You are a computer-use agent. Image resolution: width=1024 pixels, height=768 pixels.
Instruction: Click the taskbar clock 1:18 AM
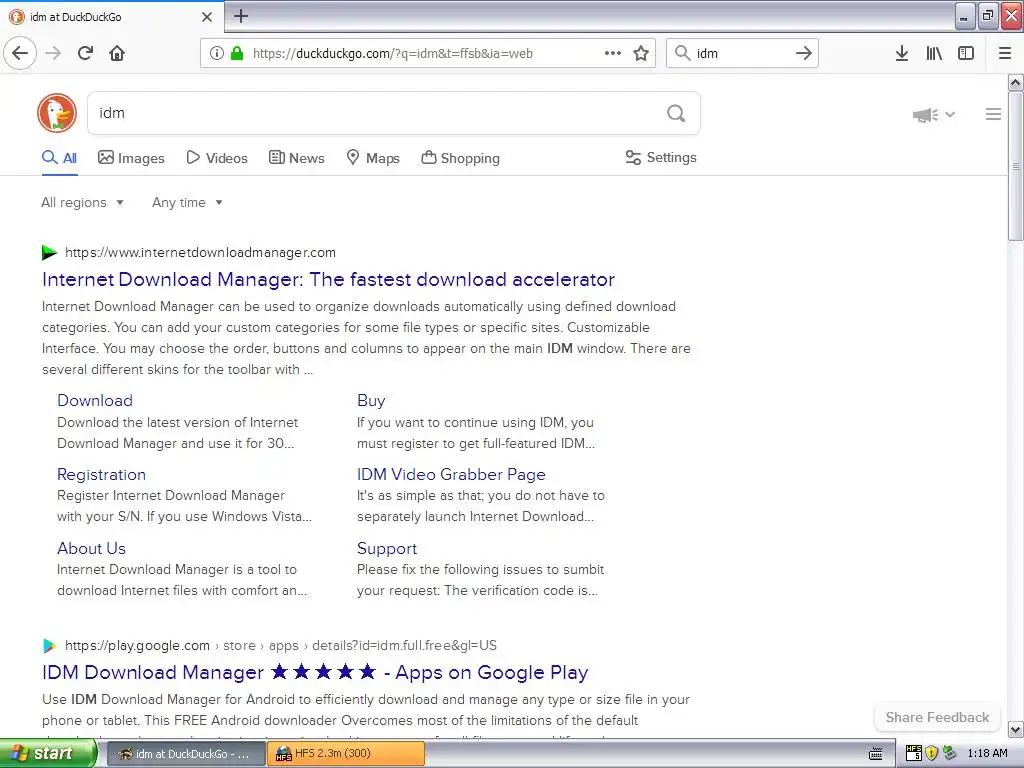pyautogui.click(x=987, y=754)
